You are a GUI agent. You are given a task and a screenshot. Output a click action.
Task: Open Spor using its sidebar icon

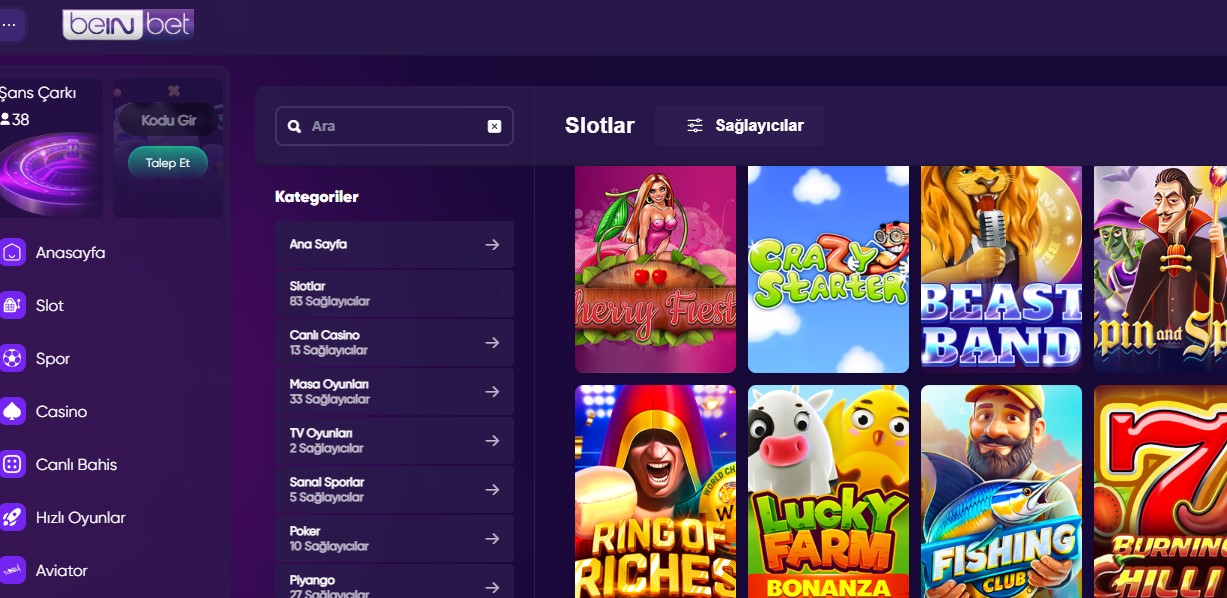(x=12, y=358)
